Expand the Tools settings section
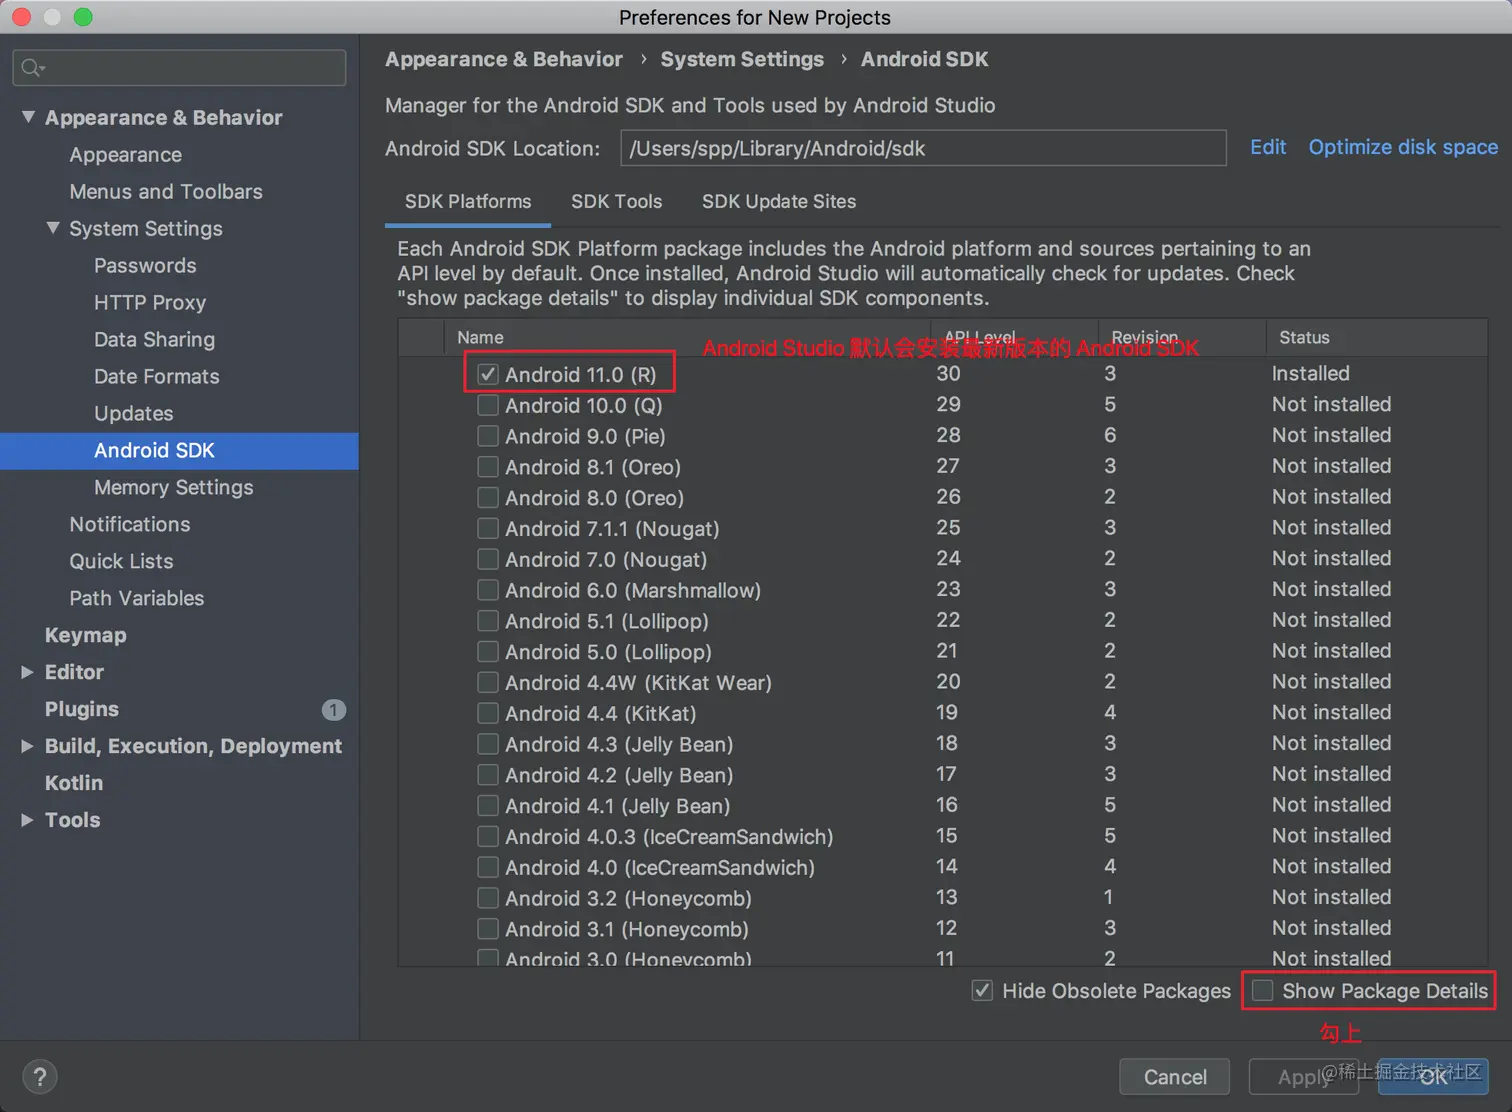Viewport: 1512px width, 1112px height. tap(28, 820)
